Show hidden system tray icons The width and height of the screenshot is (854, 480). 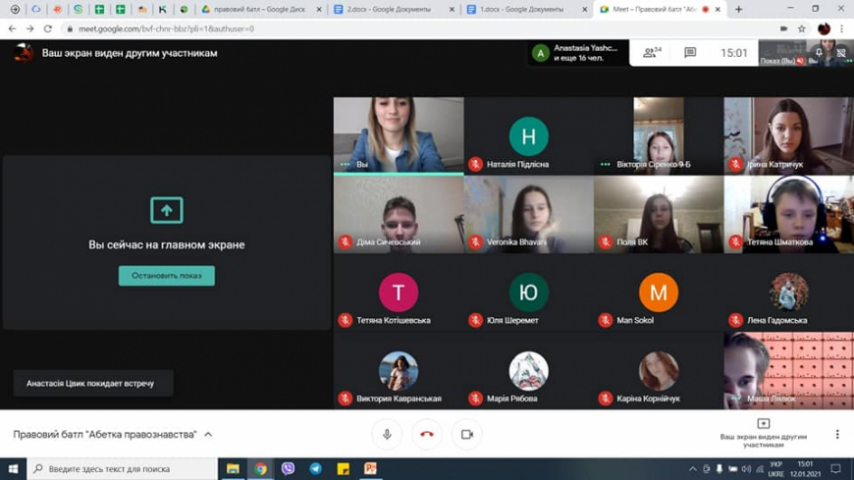point(691,468)
